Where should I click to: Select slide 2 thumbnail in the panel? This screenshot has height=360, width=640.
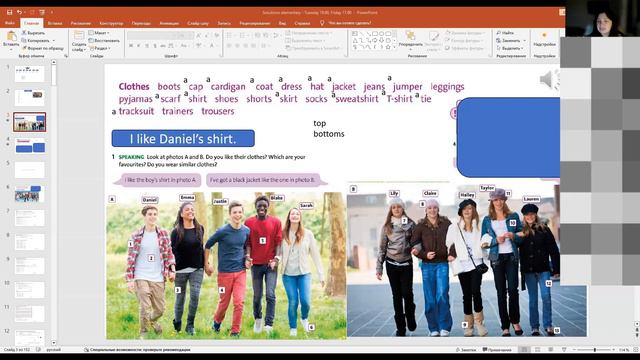point(29,98)
